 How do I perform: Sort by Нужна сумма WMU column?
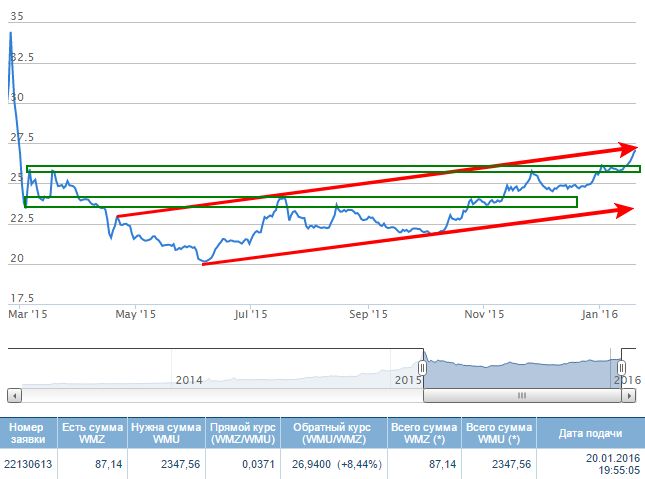(166, 434)
